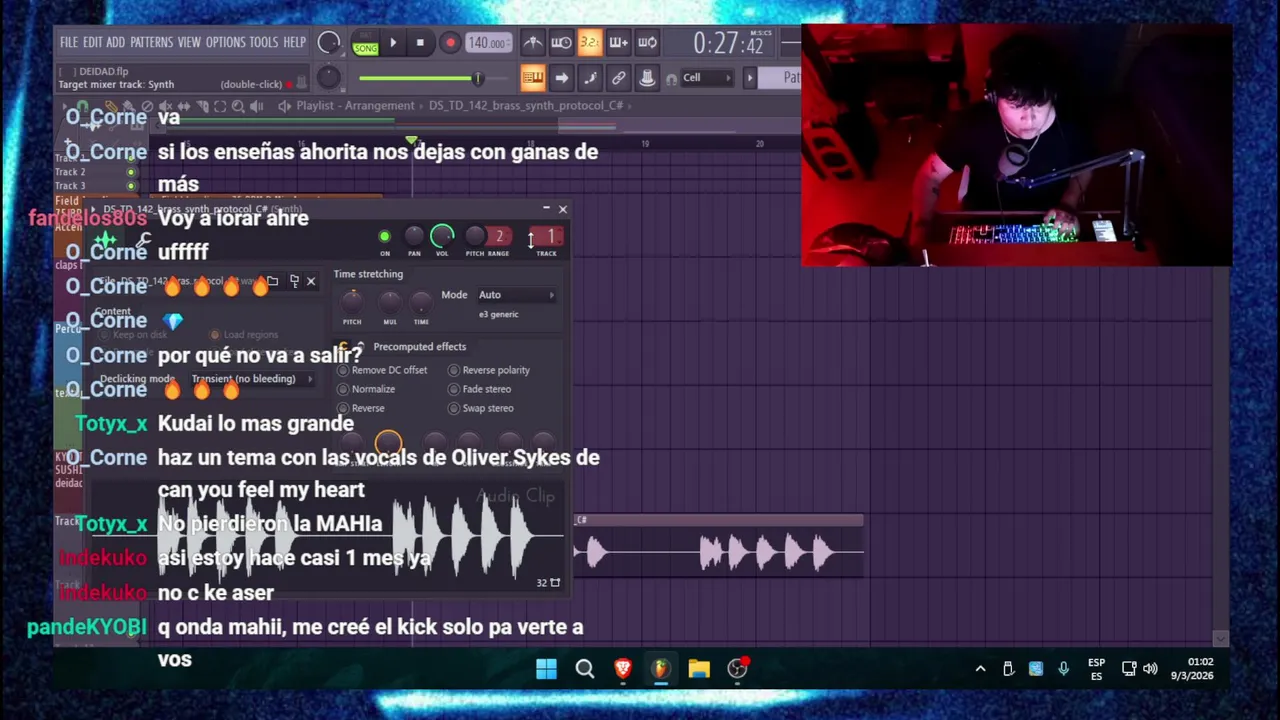Toggle the channel ON green LED
1280x720 pixels.
(x=384, y=237)
